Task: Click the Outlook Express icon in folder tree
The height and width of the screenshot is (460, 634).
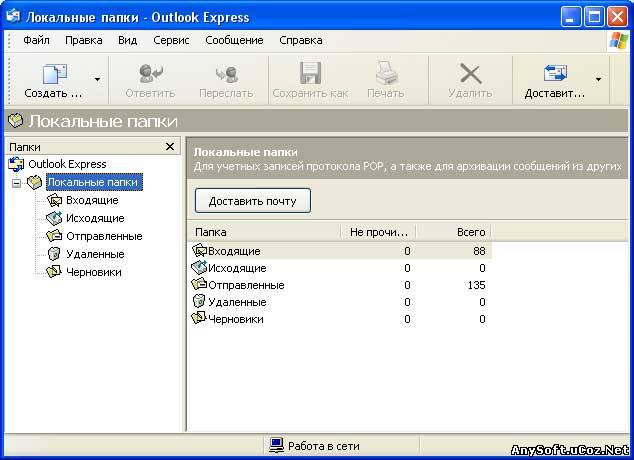Action: (17, 164)
